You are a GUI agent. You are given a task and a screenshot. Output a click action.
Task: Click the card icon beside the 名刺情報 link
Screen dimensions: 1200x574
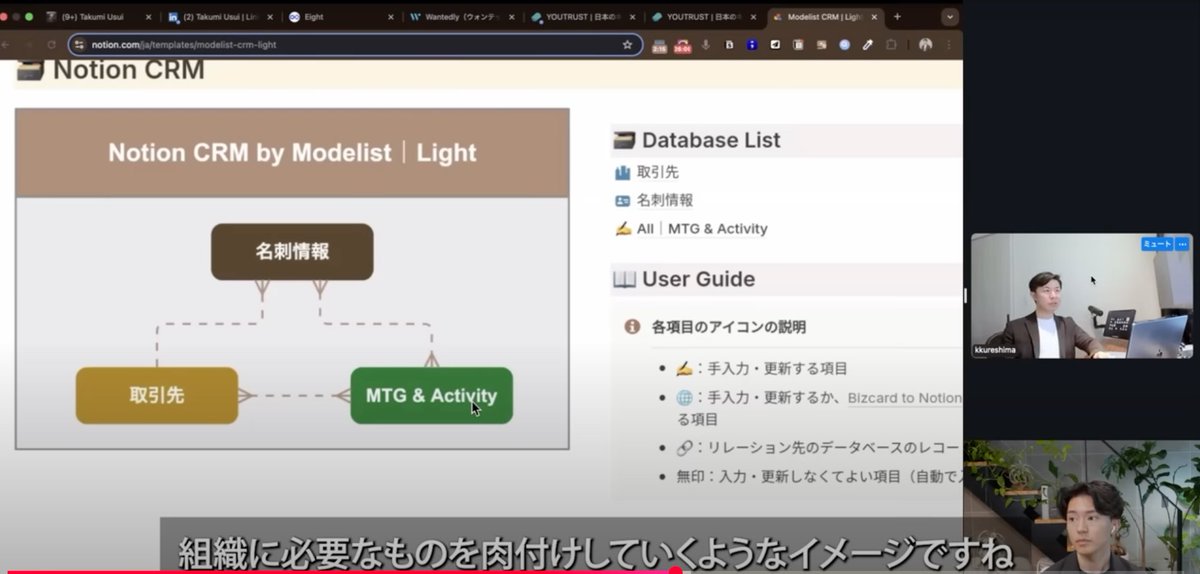[x=623, y=200]
